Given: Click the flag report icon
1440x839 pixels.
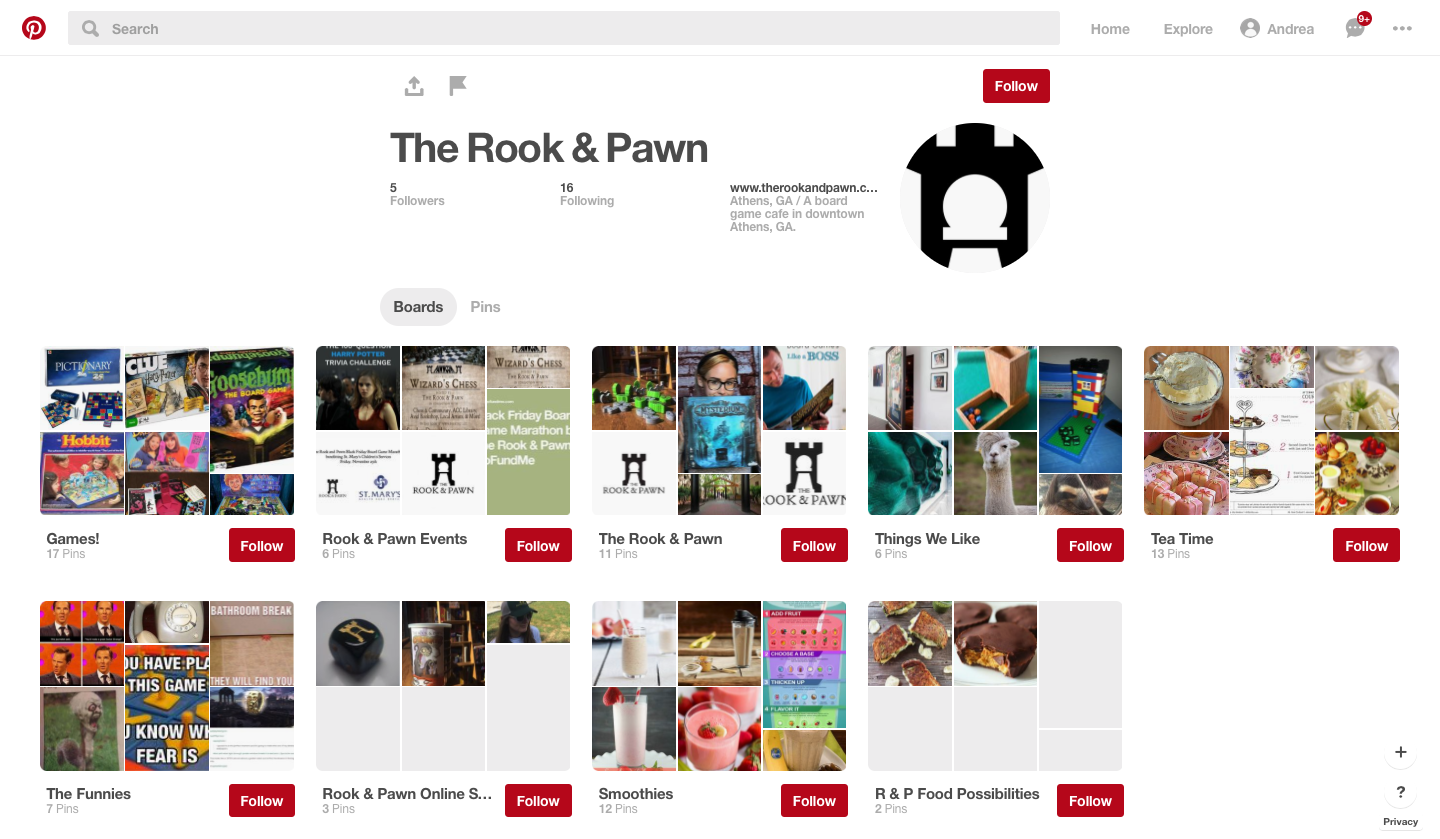Looking at the screenshot, I should (458, 86).
